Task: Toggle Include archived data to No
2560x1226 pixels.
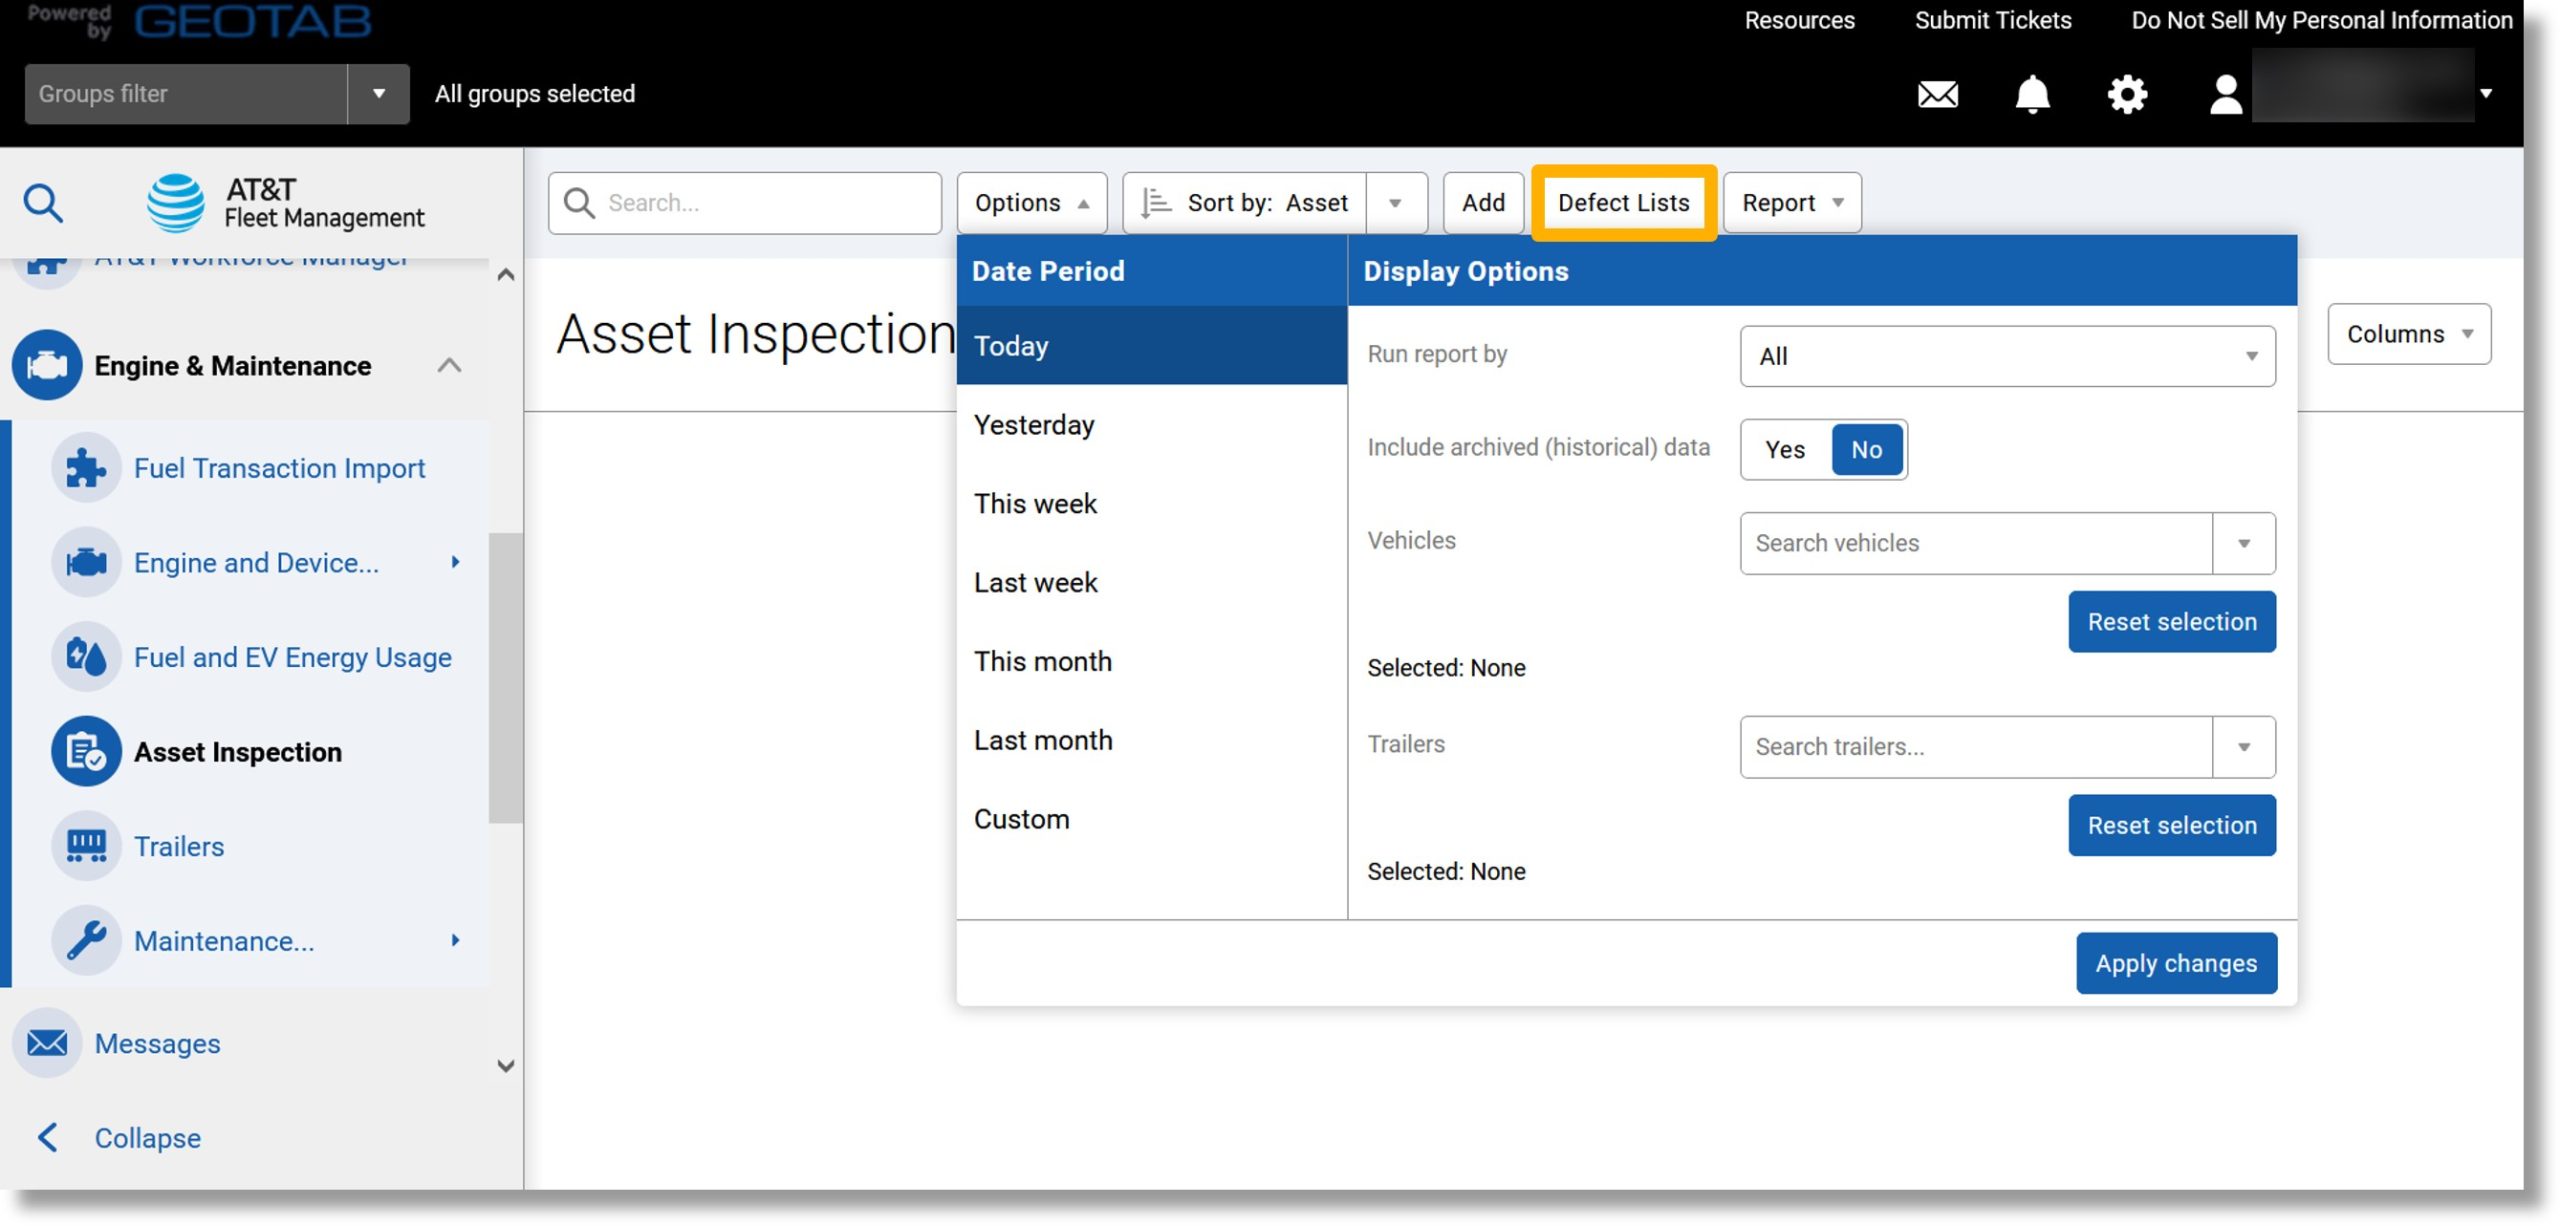Action: click(1866, 449)
